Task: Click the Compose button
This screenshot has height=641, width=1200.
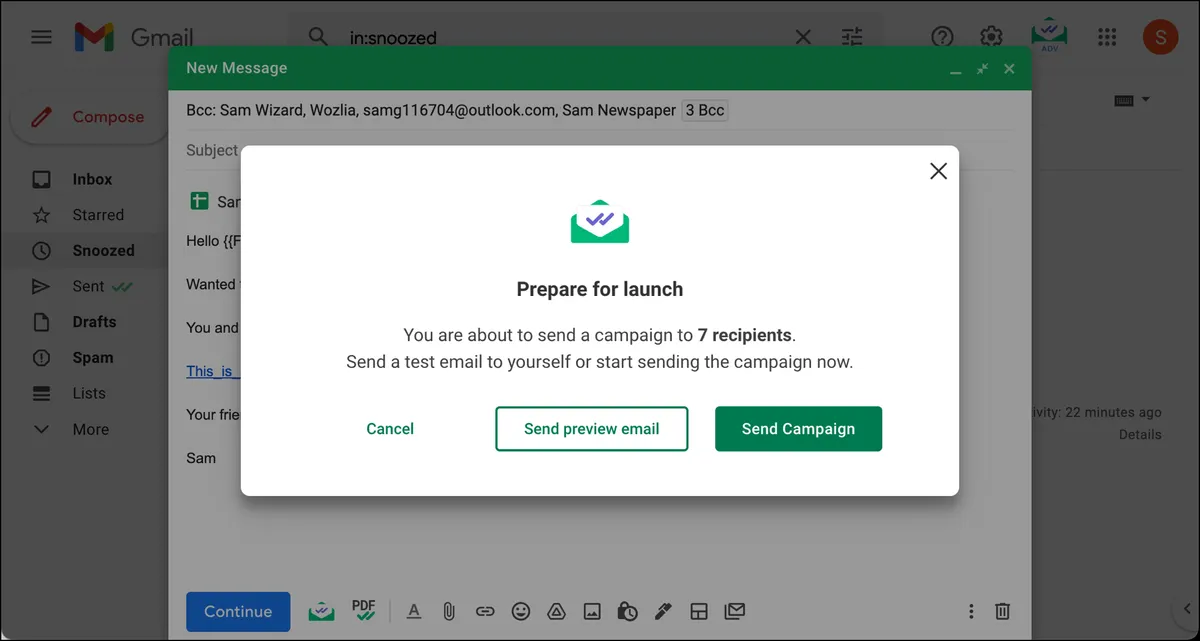Action: [88, 117]
